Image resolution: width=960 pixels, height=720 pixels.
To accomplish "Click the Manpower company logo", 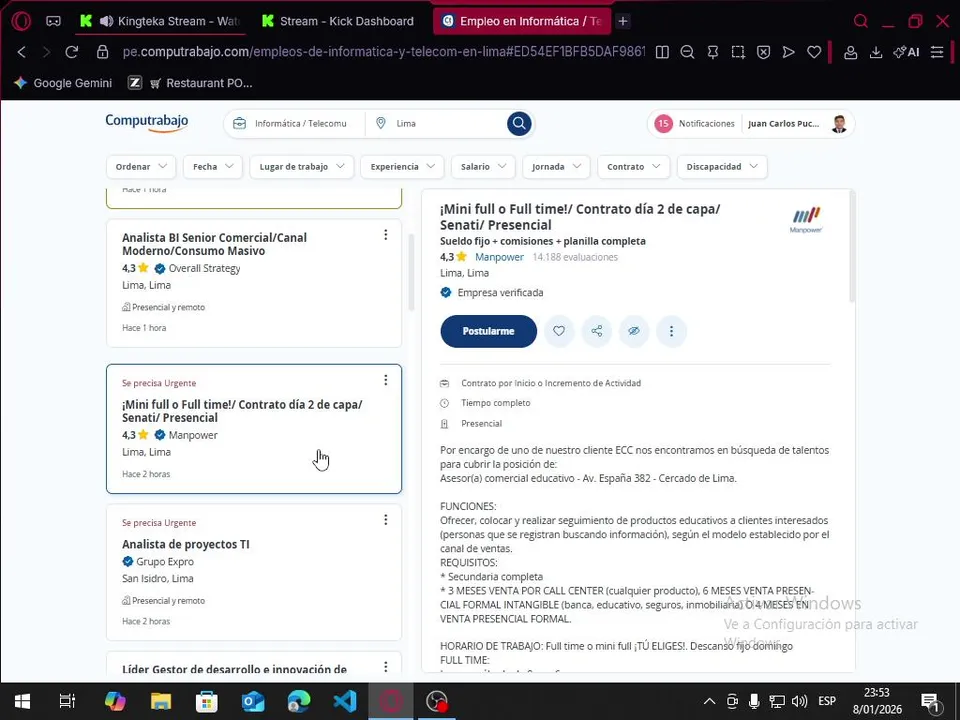I will tap(806, 220).
